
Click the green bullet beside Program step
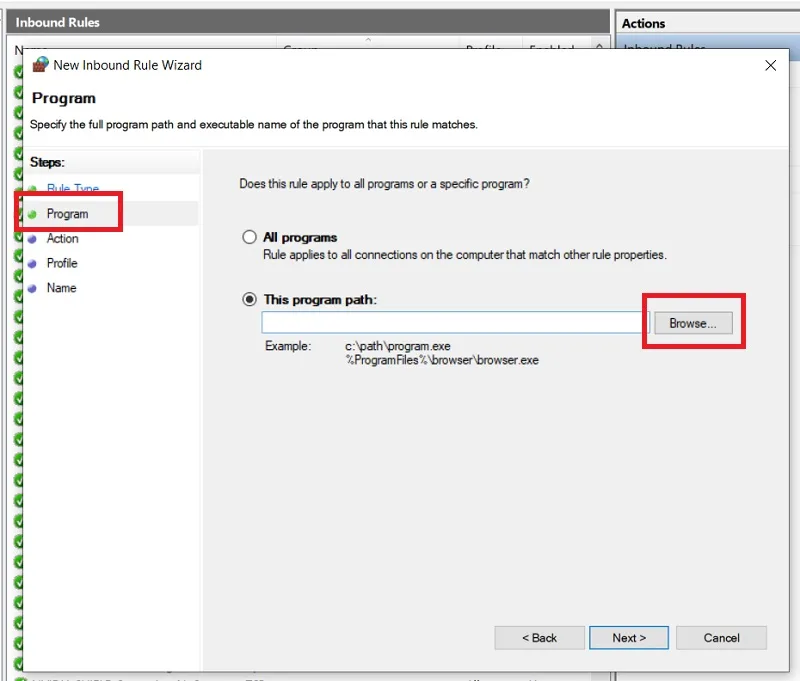[x=32, y=214]
